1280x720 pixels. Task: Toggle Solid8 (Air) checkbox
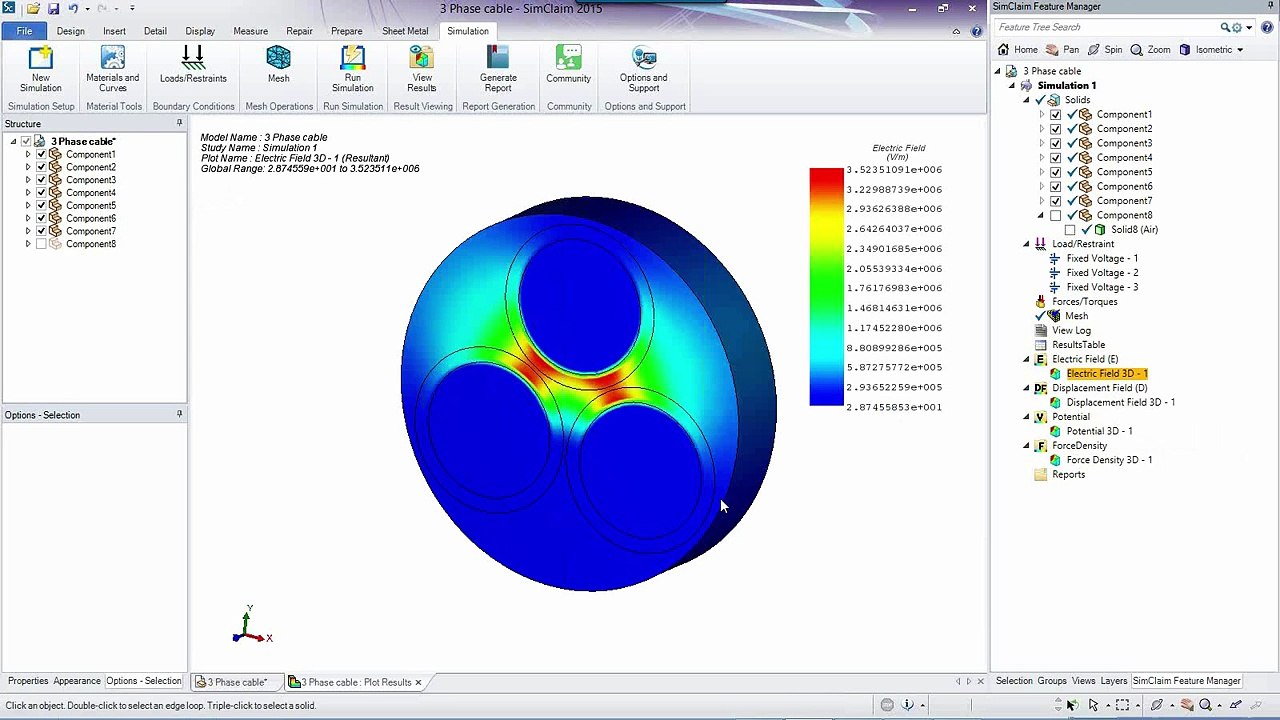coord(1070,230)
